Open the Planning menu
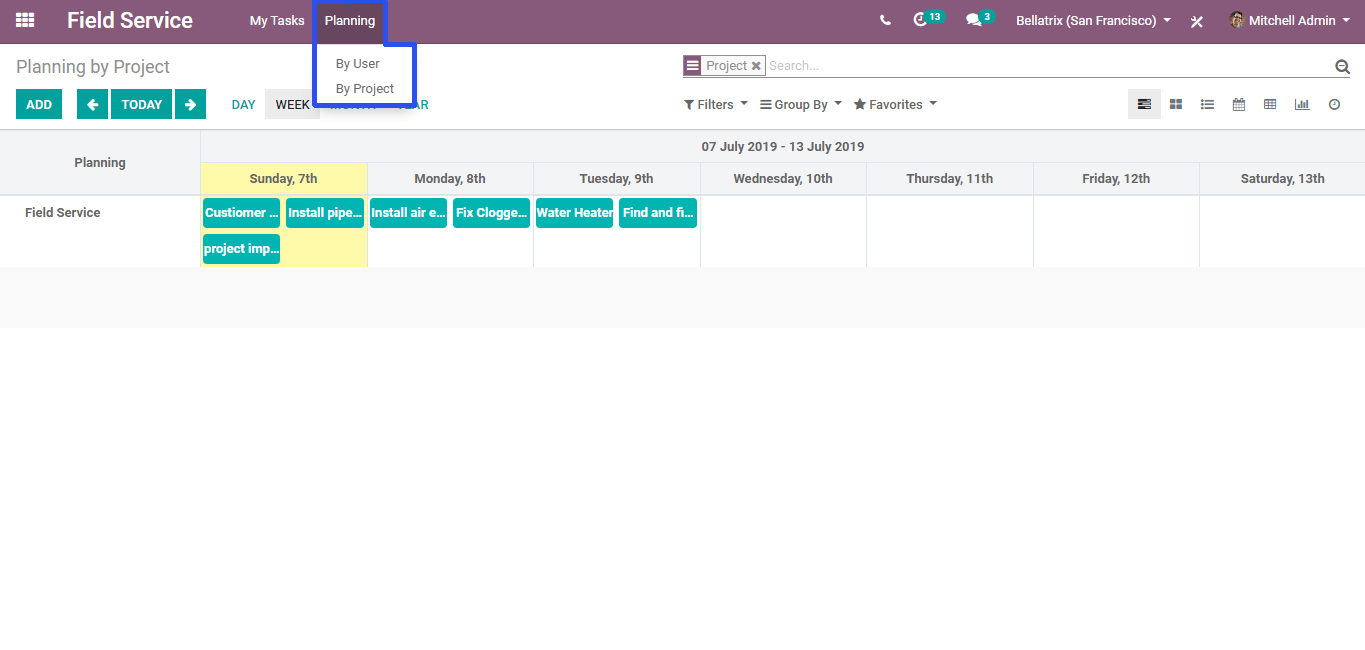1365x650 pixels. tap(350, 20)
